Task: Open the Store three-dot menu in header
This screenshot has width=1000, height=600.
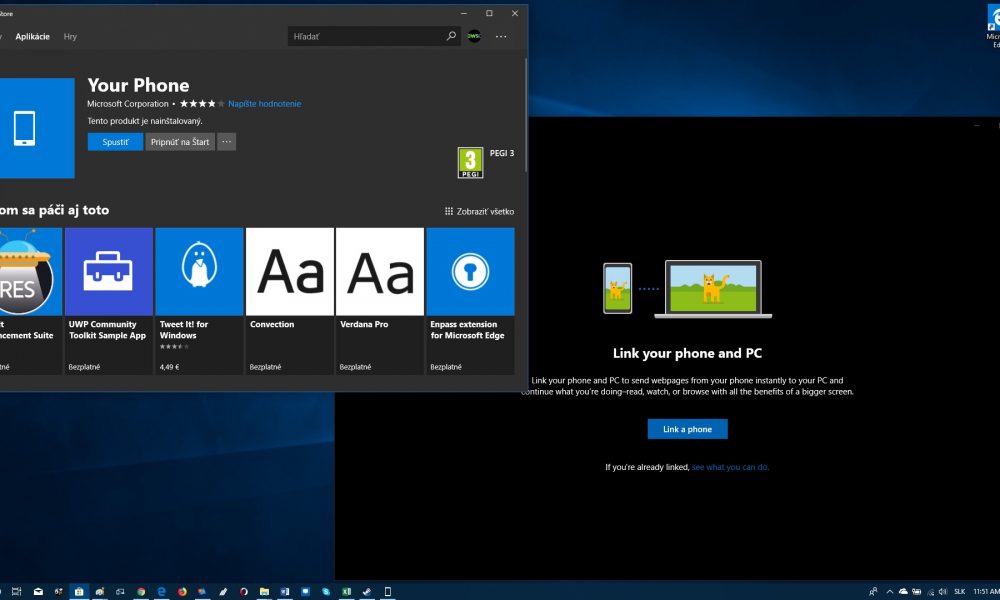Action: coord(501,36)
